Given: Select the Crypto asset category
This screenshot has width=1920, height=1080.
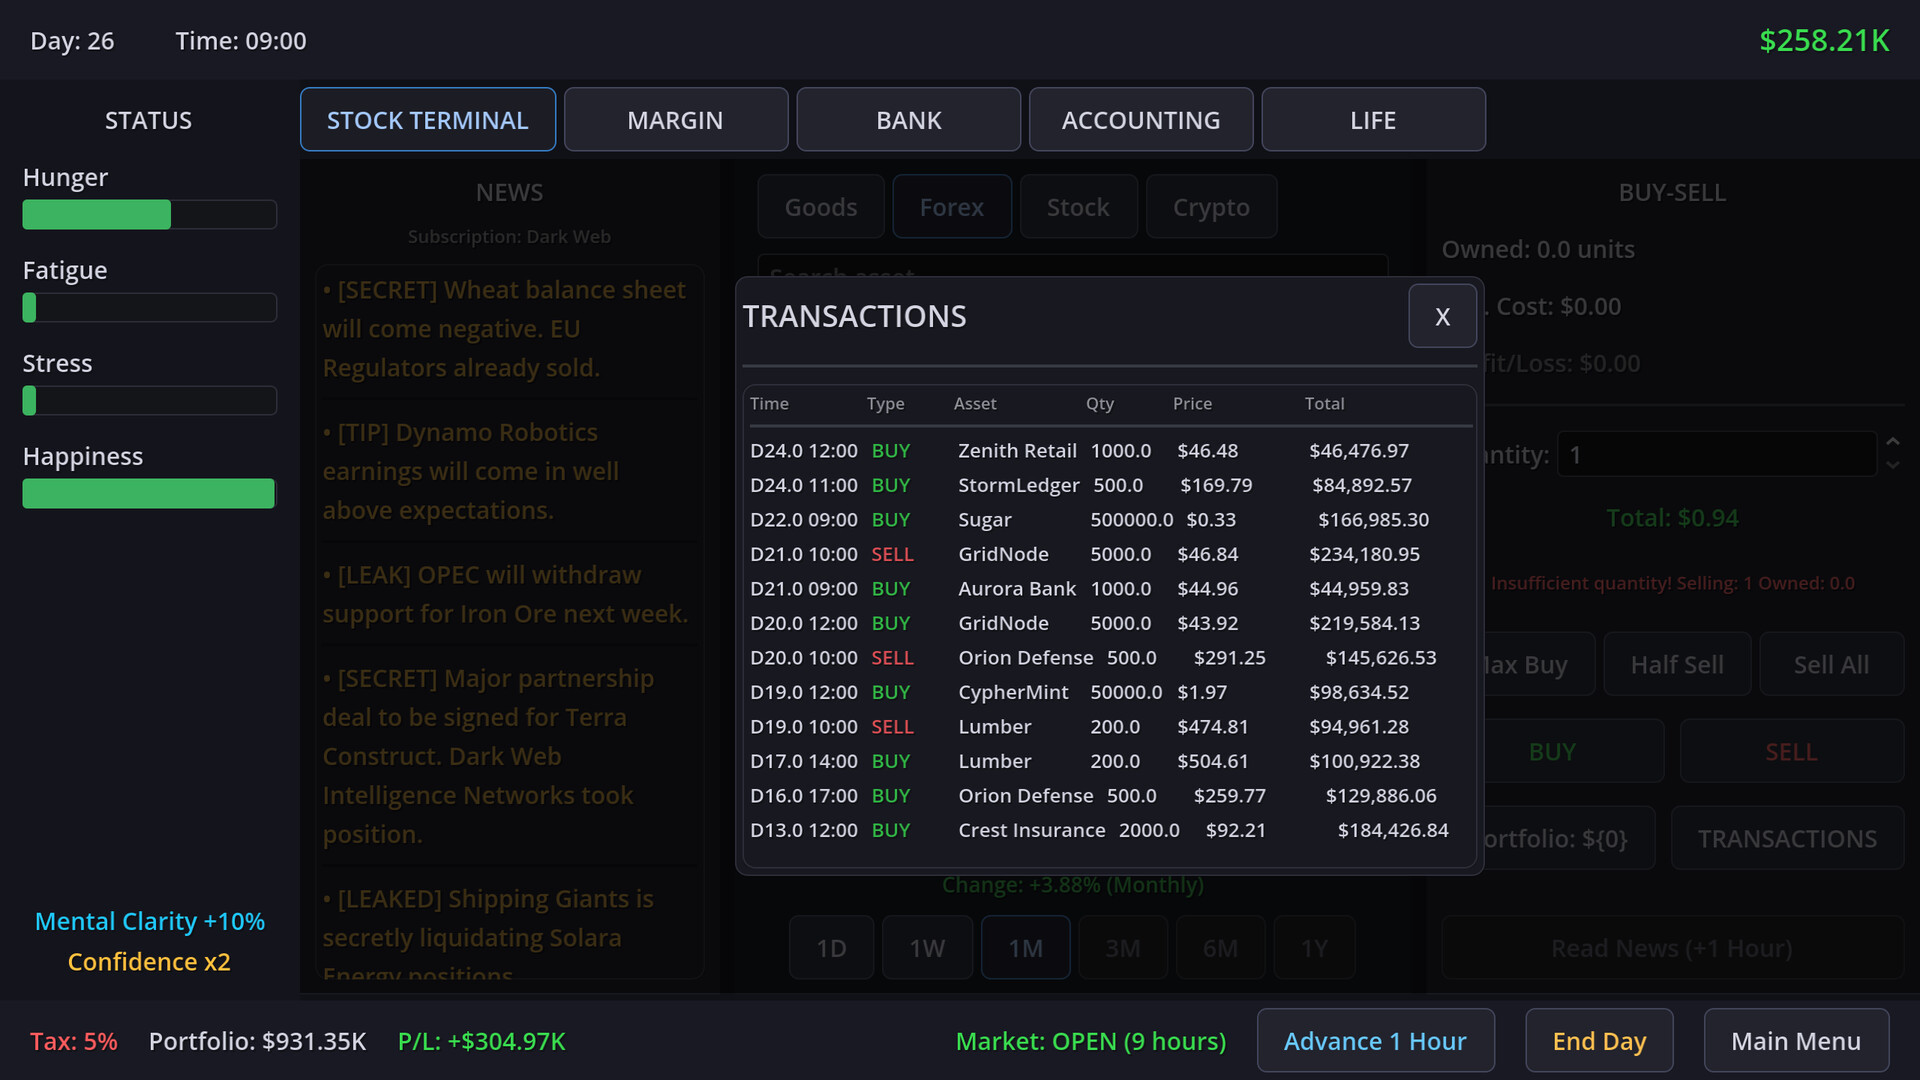Looking at the screenshot, I should tap(1210, 207).
